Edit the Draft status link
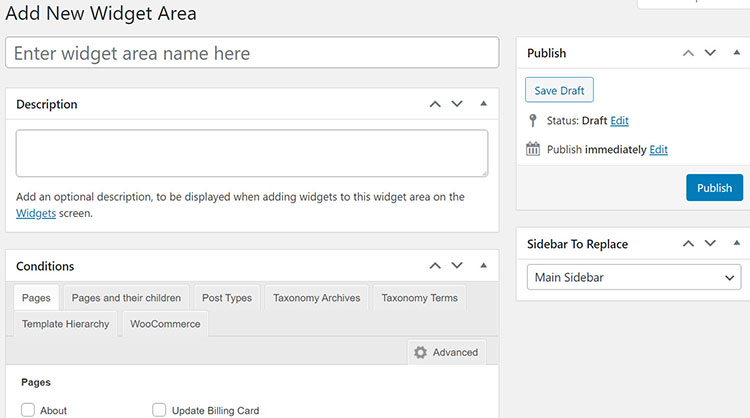Image resolution: width=750 pixels, height=418 pixels. (620, 121)
